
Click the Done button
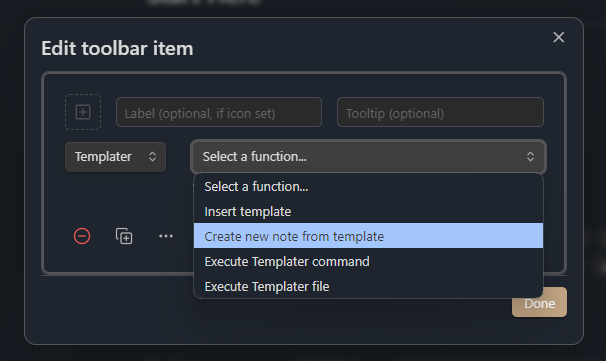pos(539,302)
